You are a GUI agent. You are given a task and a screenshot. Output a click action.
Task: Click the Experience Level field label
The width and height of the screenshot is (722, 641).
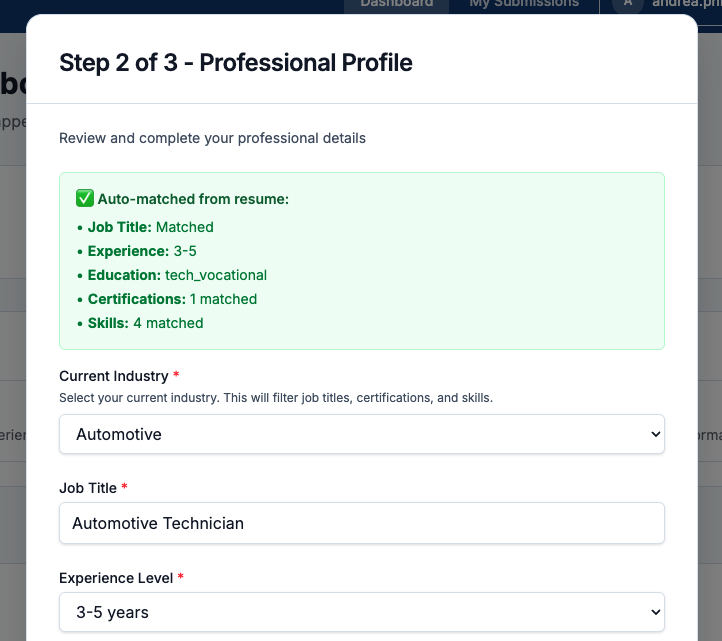click(x=116, y=578)
